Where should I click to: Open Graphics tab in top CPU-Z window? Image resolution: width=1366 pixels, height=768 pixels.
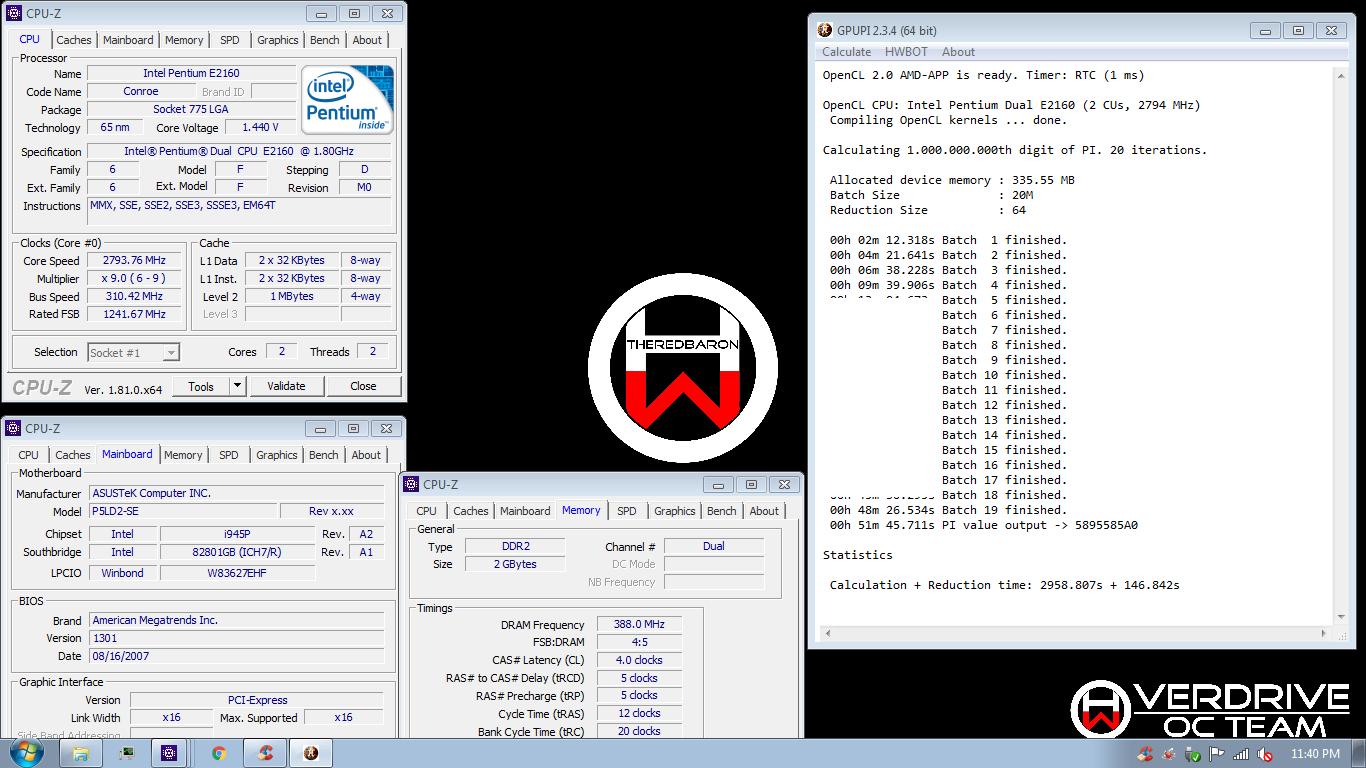coord(278,40)
